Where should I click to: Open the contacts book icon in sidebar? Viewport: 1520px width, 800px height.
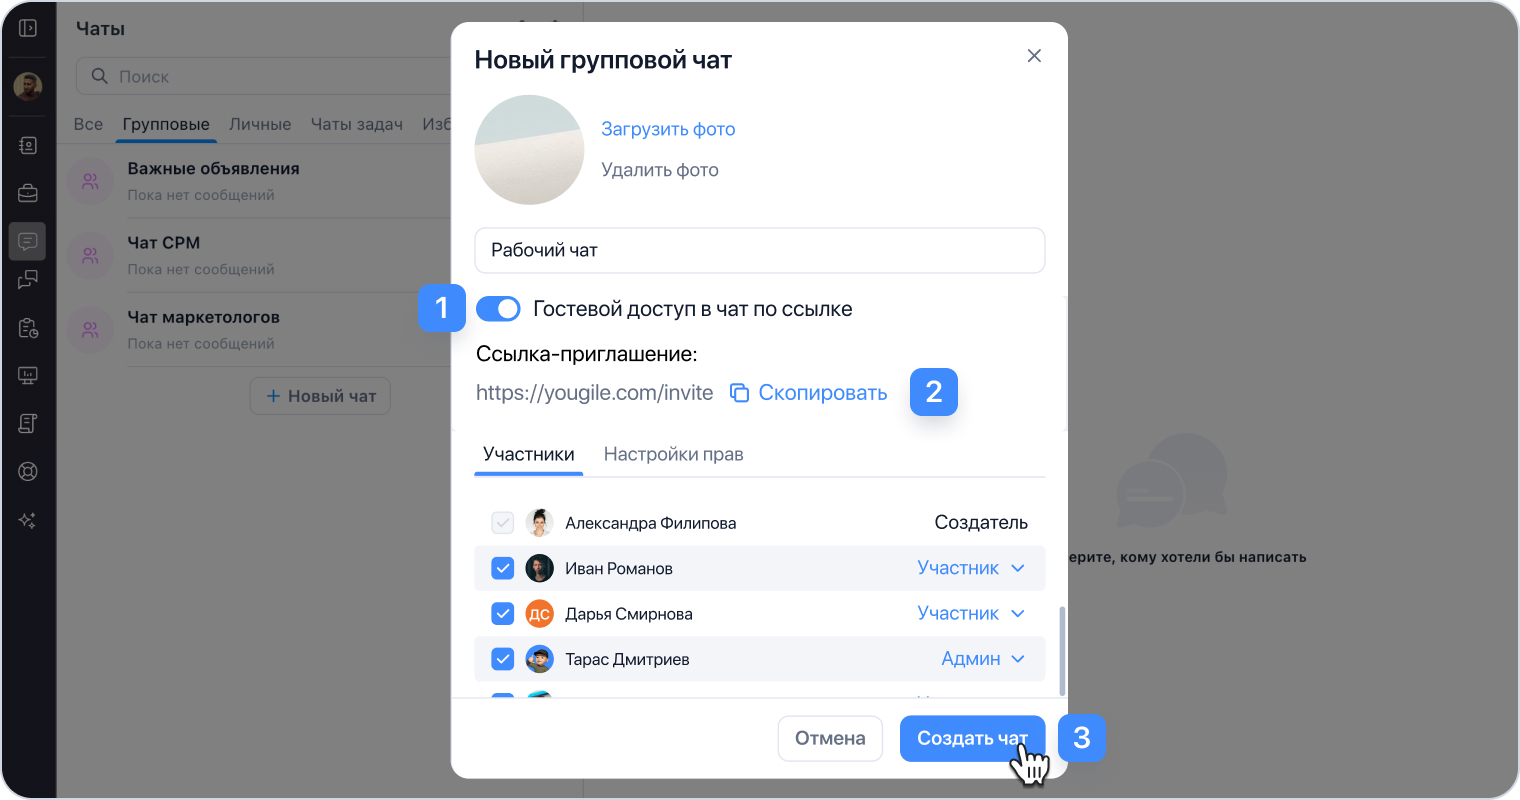(28, 146)
